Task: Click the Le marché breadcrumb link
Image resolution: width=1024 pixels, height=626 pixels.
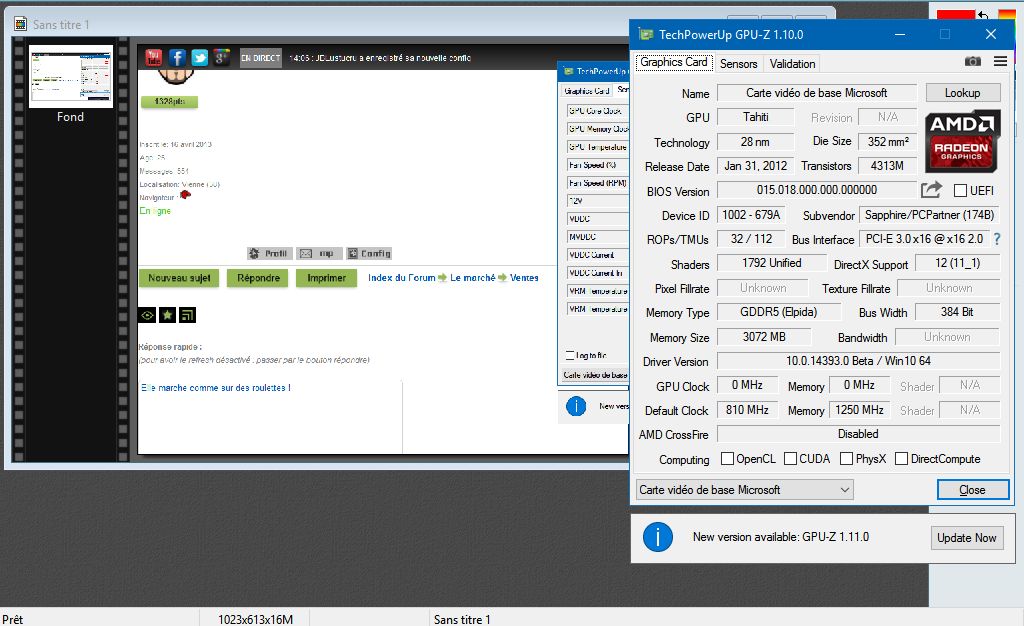Action: 472,277
